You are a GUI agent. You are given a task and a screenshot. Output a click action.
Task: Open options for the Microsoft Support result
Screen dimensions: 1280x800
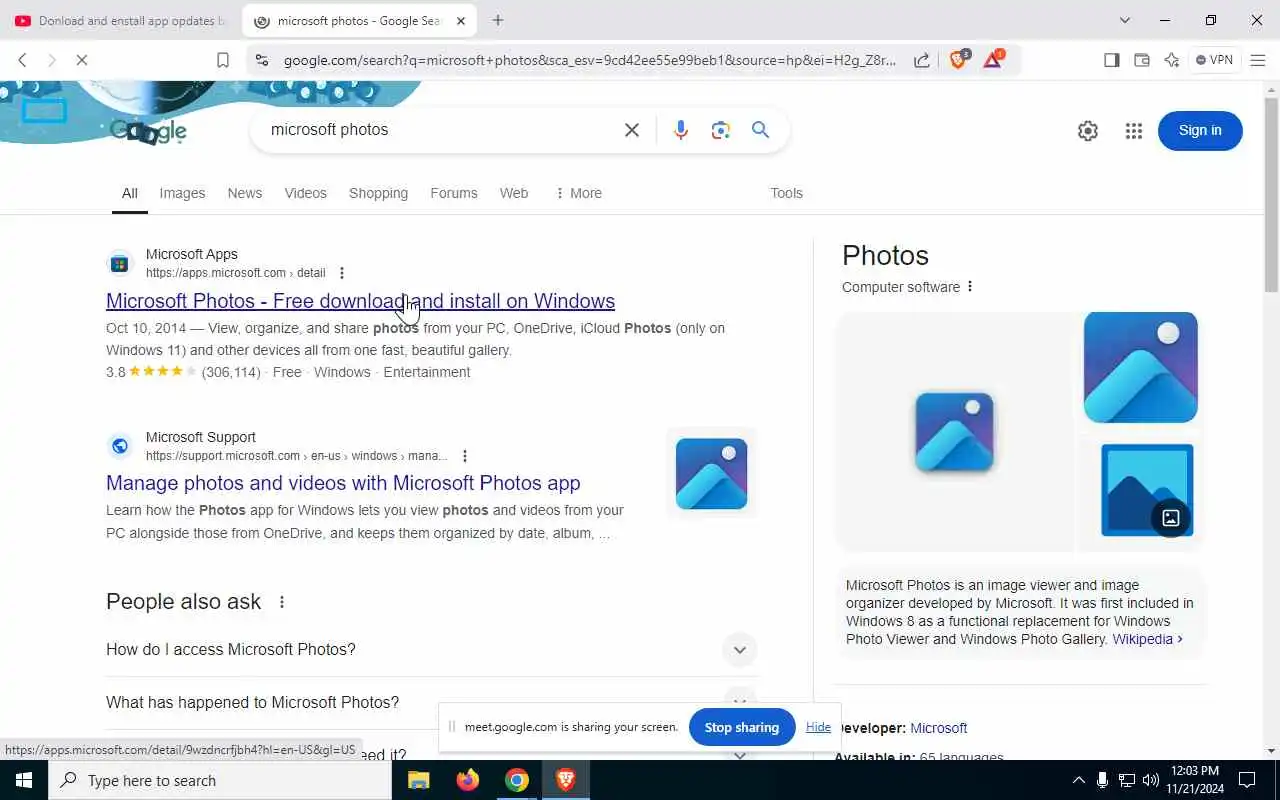point(465,456)
